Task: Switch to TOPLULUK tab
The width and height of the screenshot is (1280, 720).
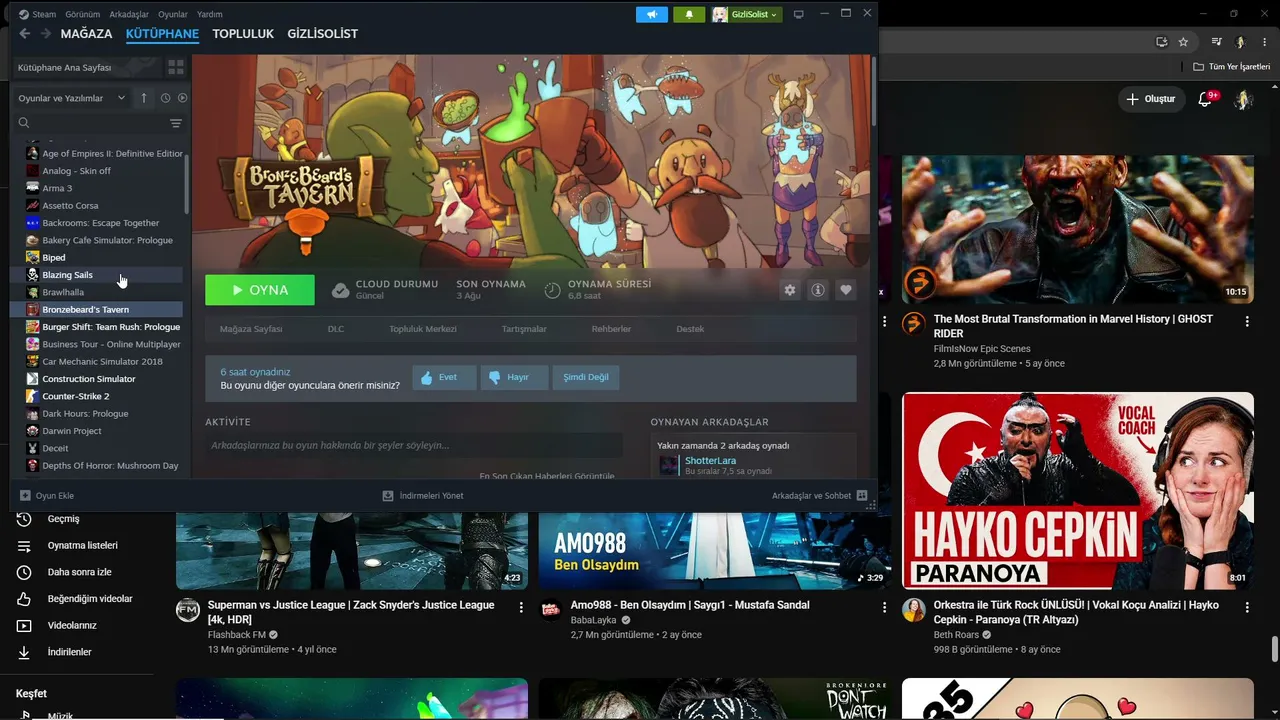Action: tap(243, 34)
